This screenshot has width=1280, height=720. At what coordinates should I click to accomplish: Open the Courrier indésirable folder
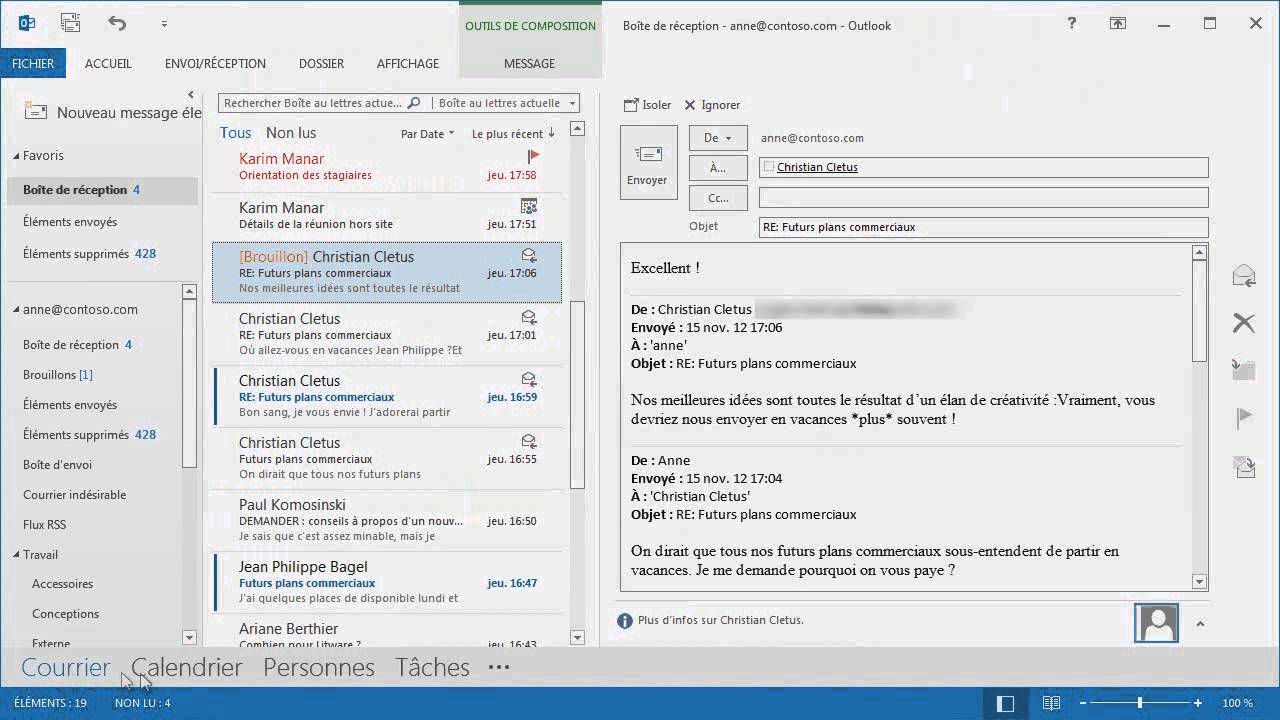(75, 495)
